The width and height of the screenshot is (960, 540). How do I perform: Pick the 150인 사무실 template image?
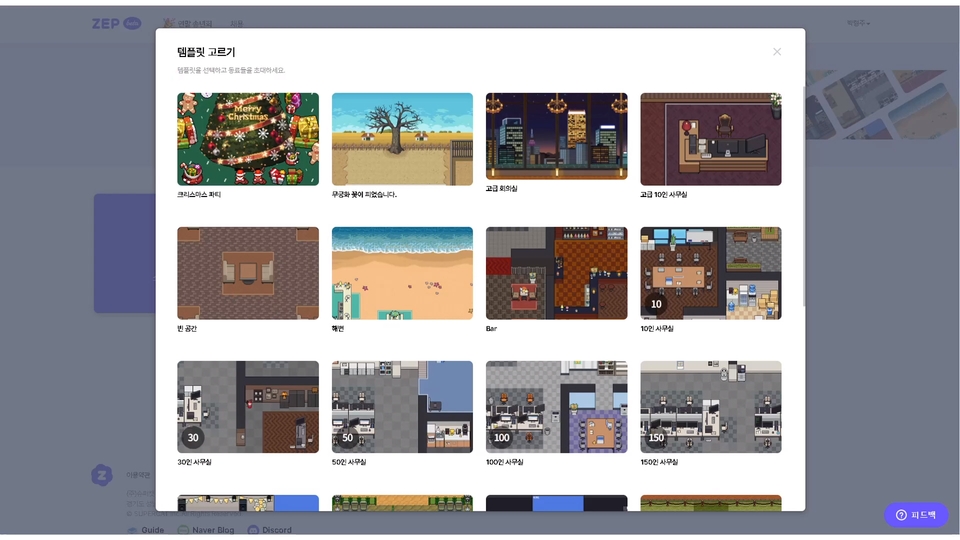(711, 407)
